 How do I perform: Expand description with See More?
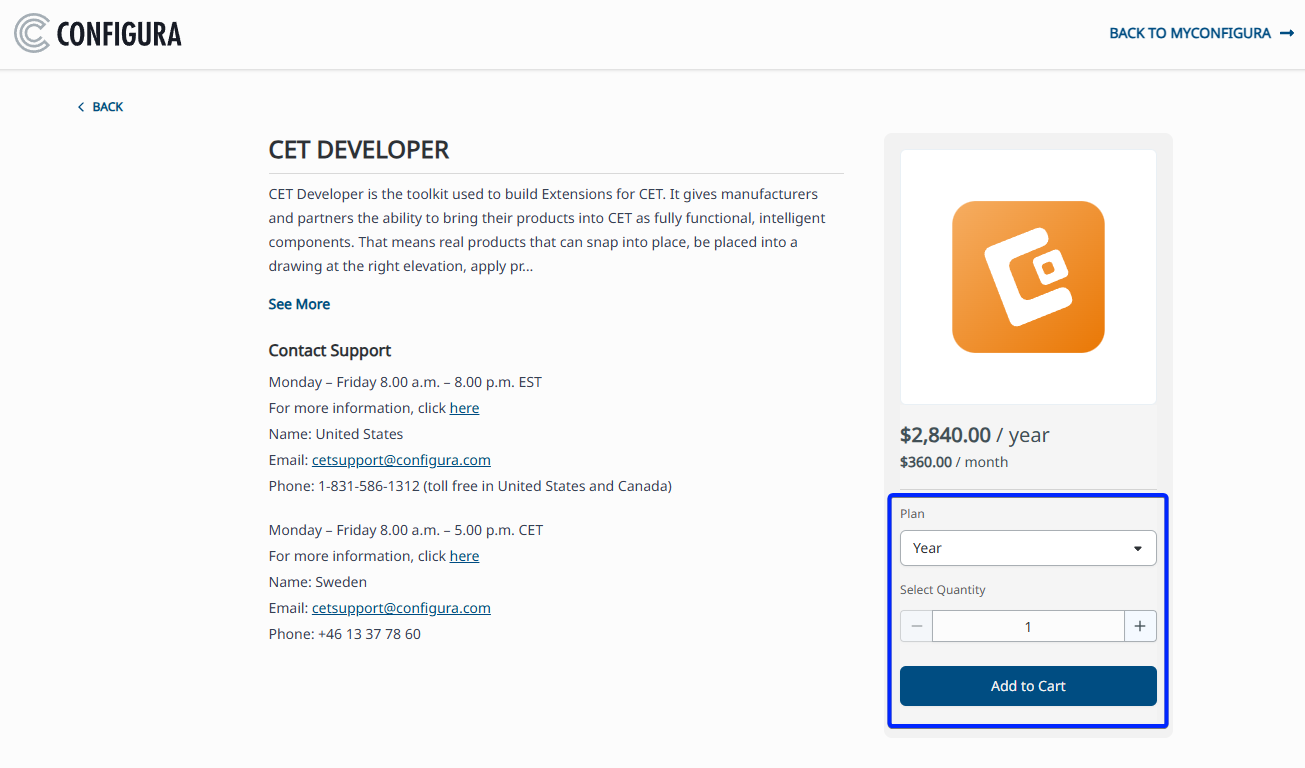click(x=299, y=304)
